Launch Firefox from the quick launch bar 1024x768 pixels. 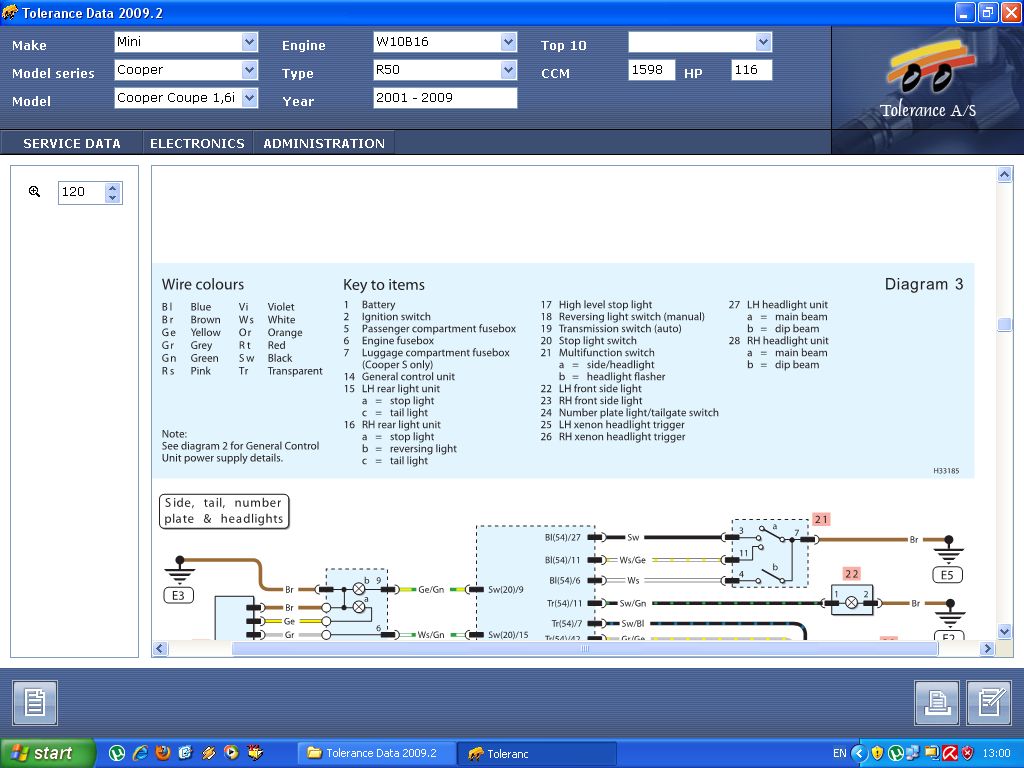pos(163,753)
